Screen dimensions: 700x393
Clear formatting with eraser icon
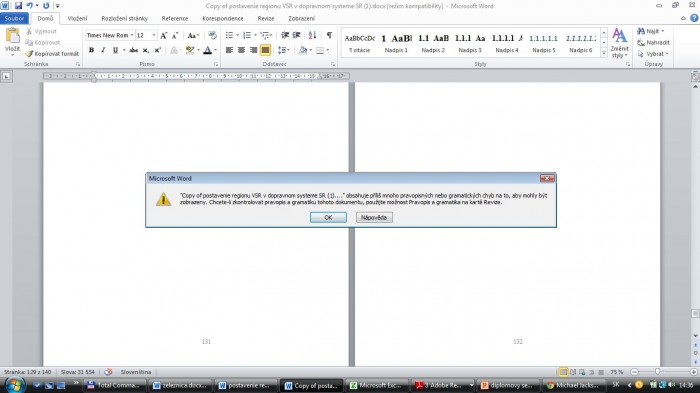tap(212, 35)
